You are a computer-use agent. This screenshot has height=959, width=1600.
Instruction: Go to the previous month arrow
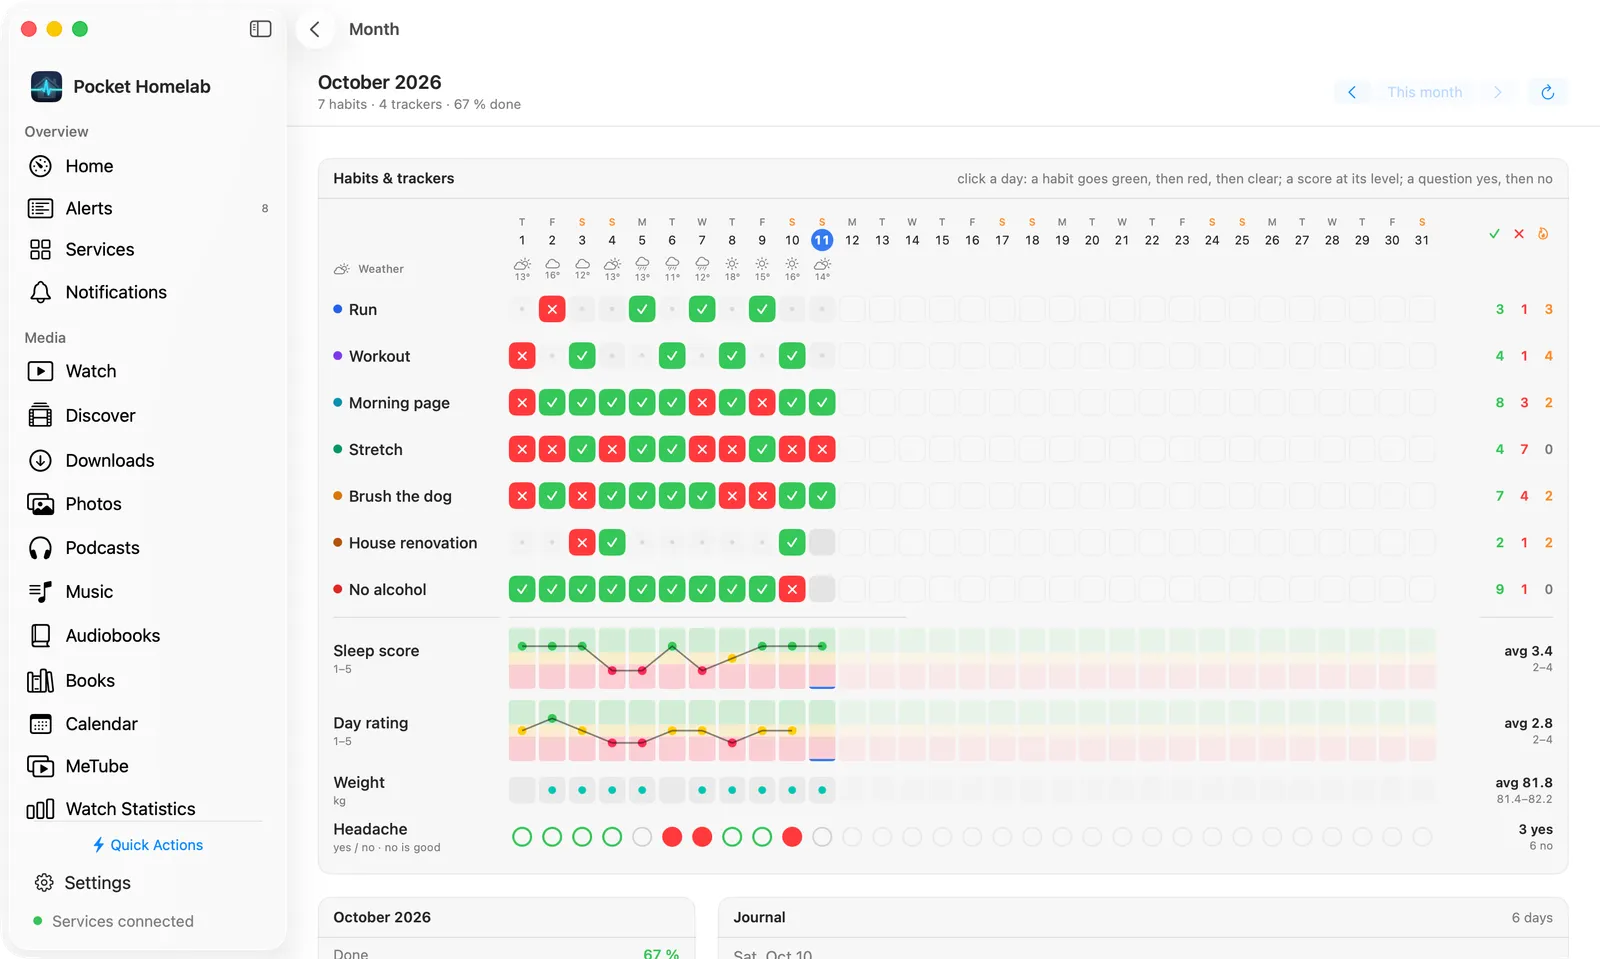pos(1352,92)
